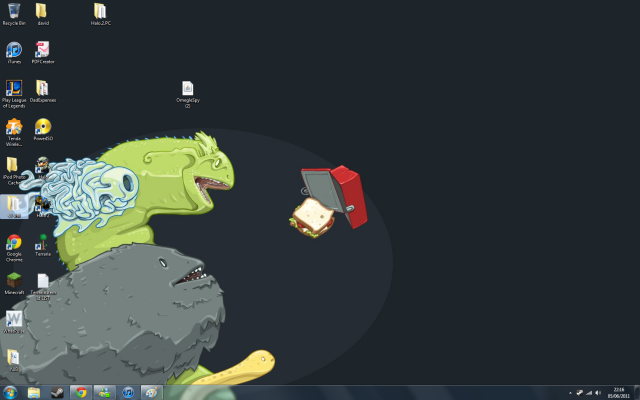Open the Recycle Bin on the desktop
The image size is (640, 400).
[14, 12]
